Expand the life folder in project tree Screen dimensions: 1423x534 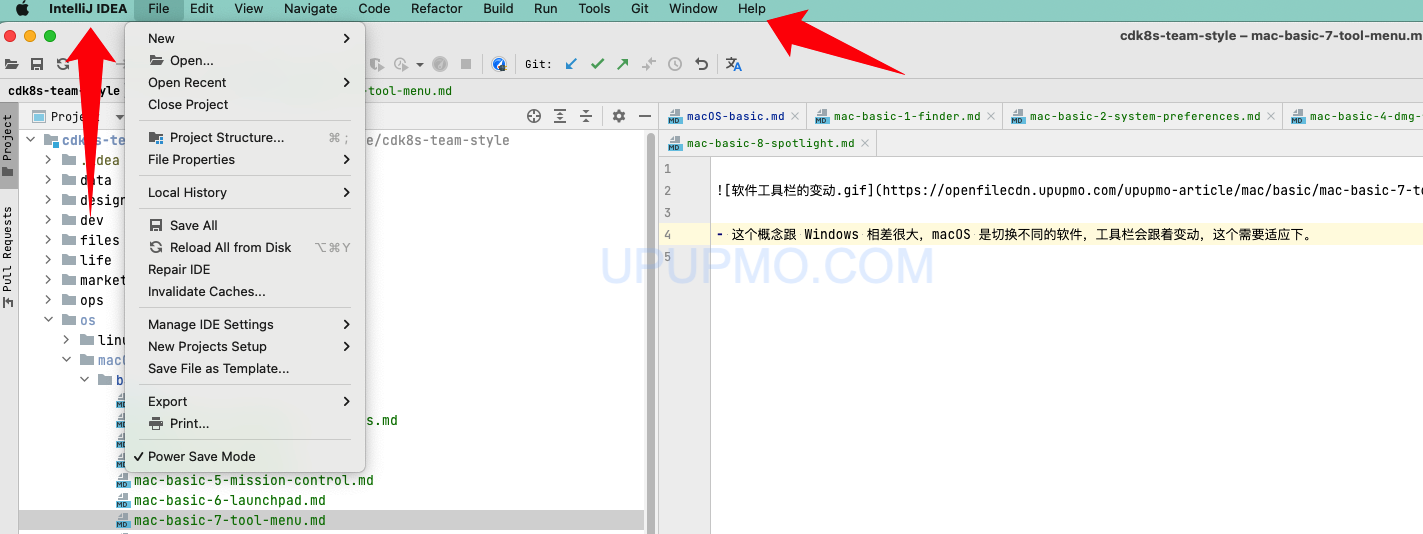[x=48, y=260]
